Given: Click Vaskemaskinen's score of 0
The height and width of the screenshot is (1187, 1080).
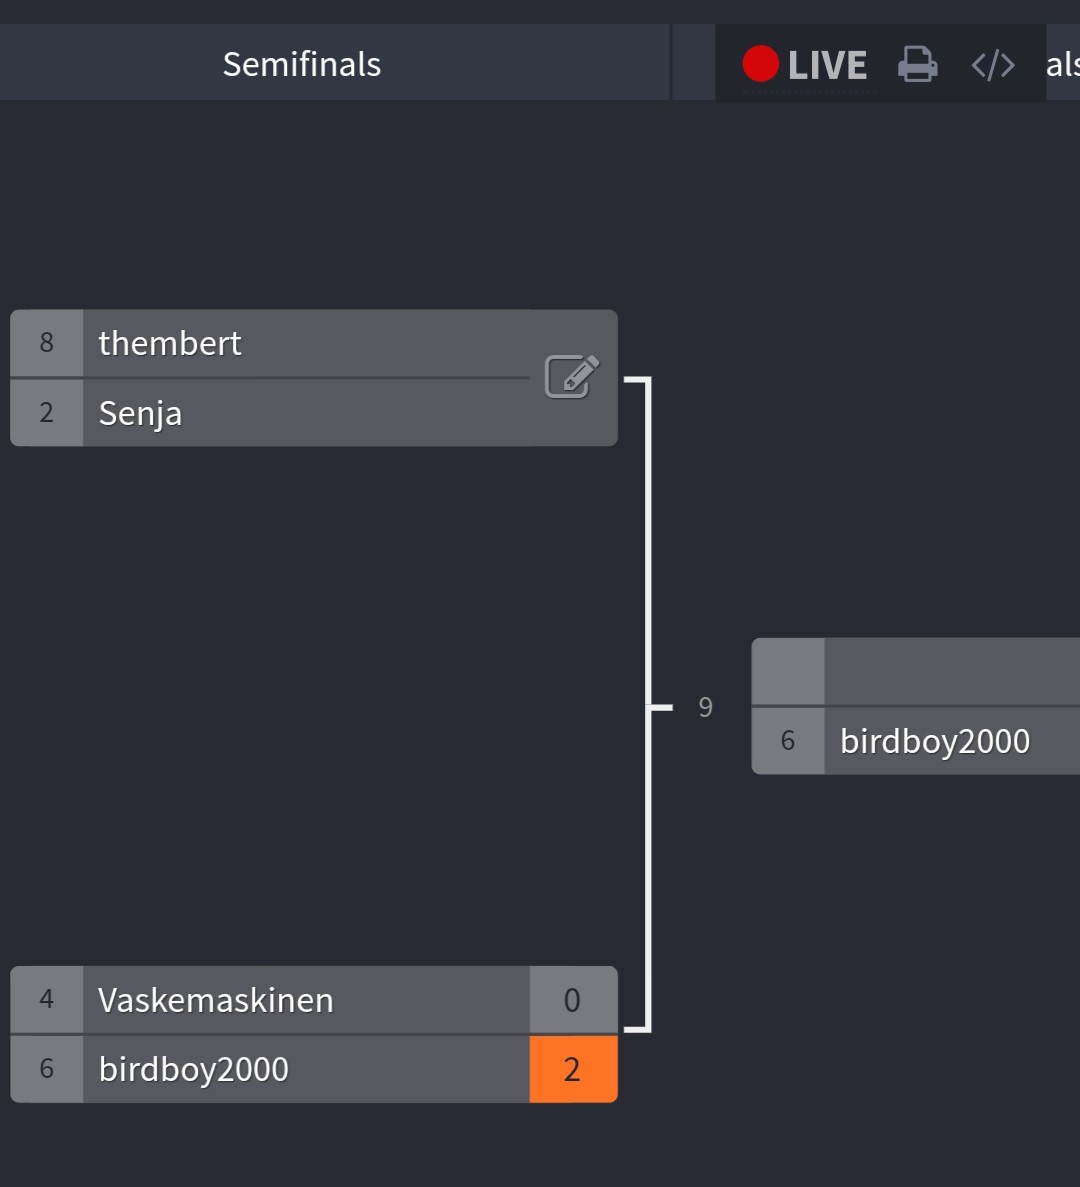Looking at the screenshot, I should tap(573, 1000).
